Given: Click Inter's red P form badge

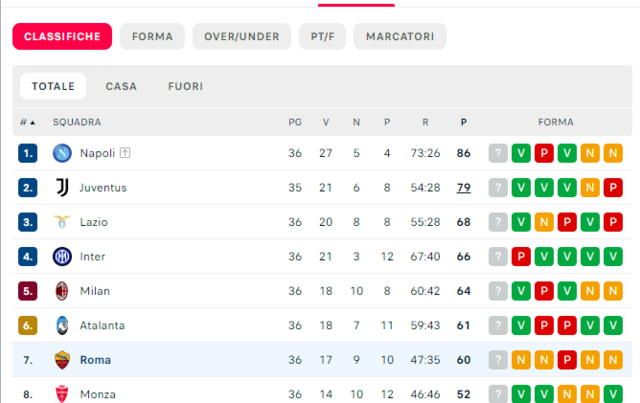Looking at the screenshot, I should point(521,256).
